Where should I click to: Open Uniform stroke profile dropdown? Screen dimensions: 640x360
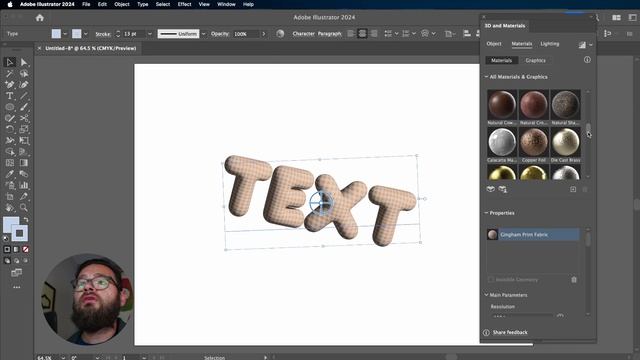pos(203,34)
